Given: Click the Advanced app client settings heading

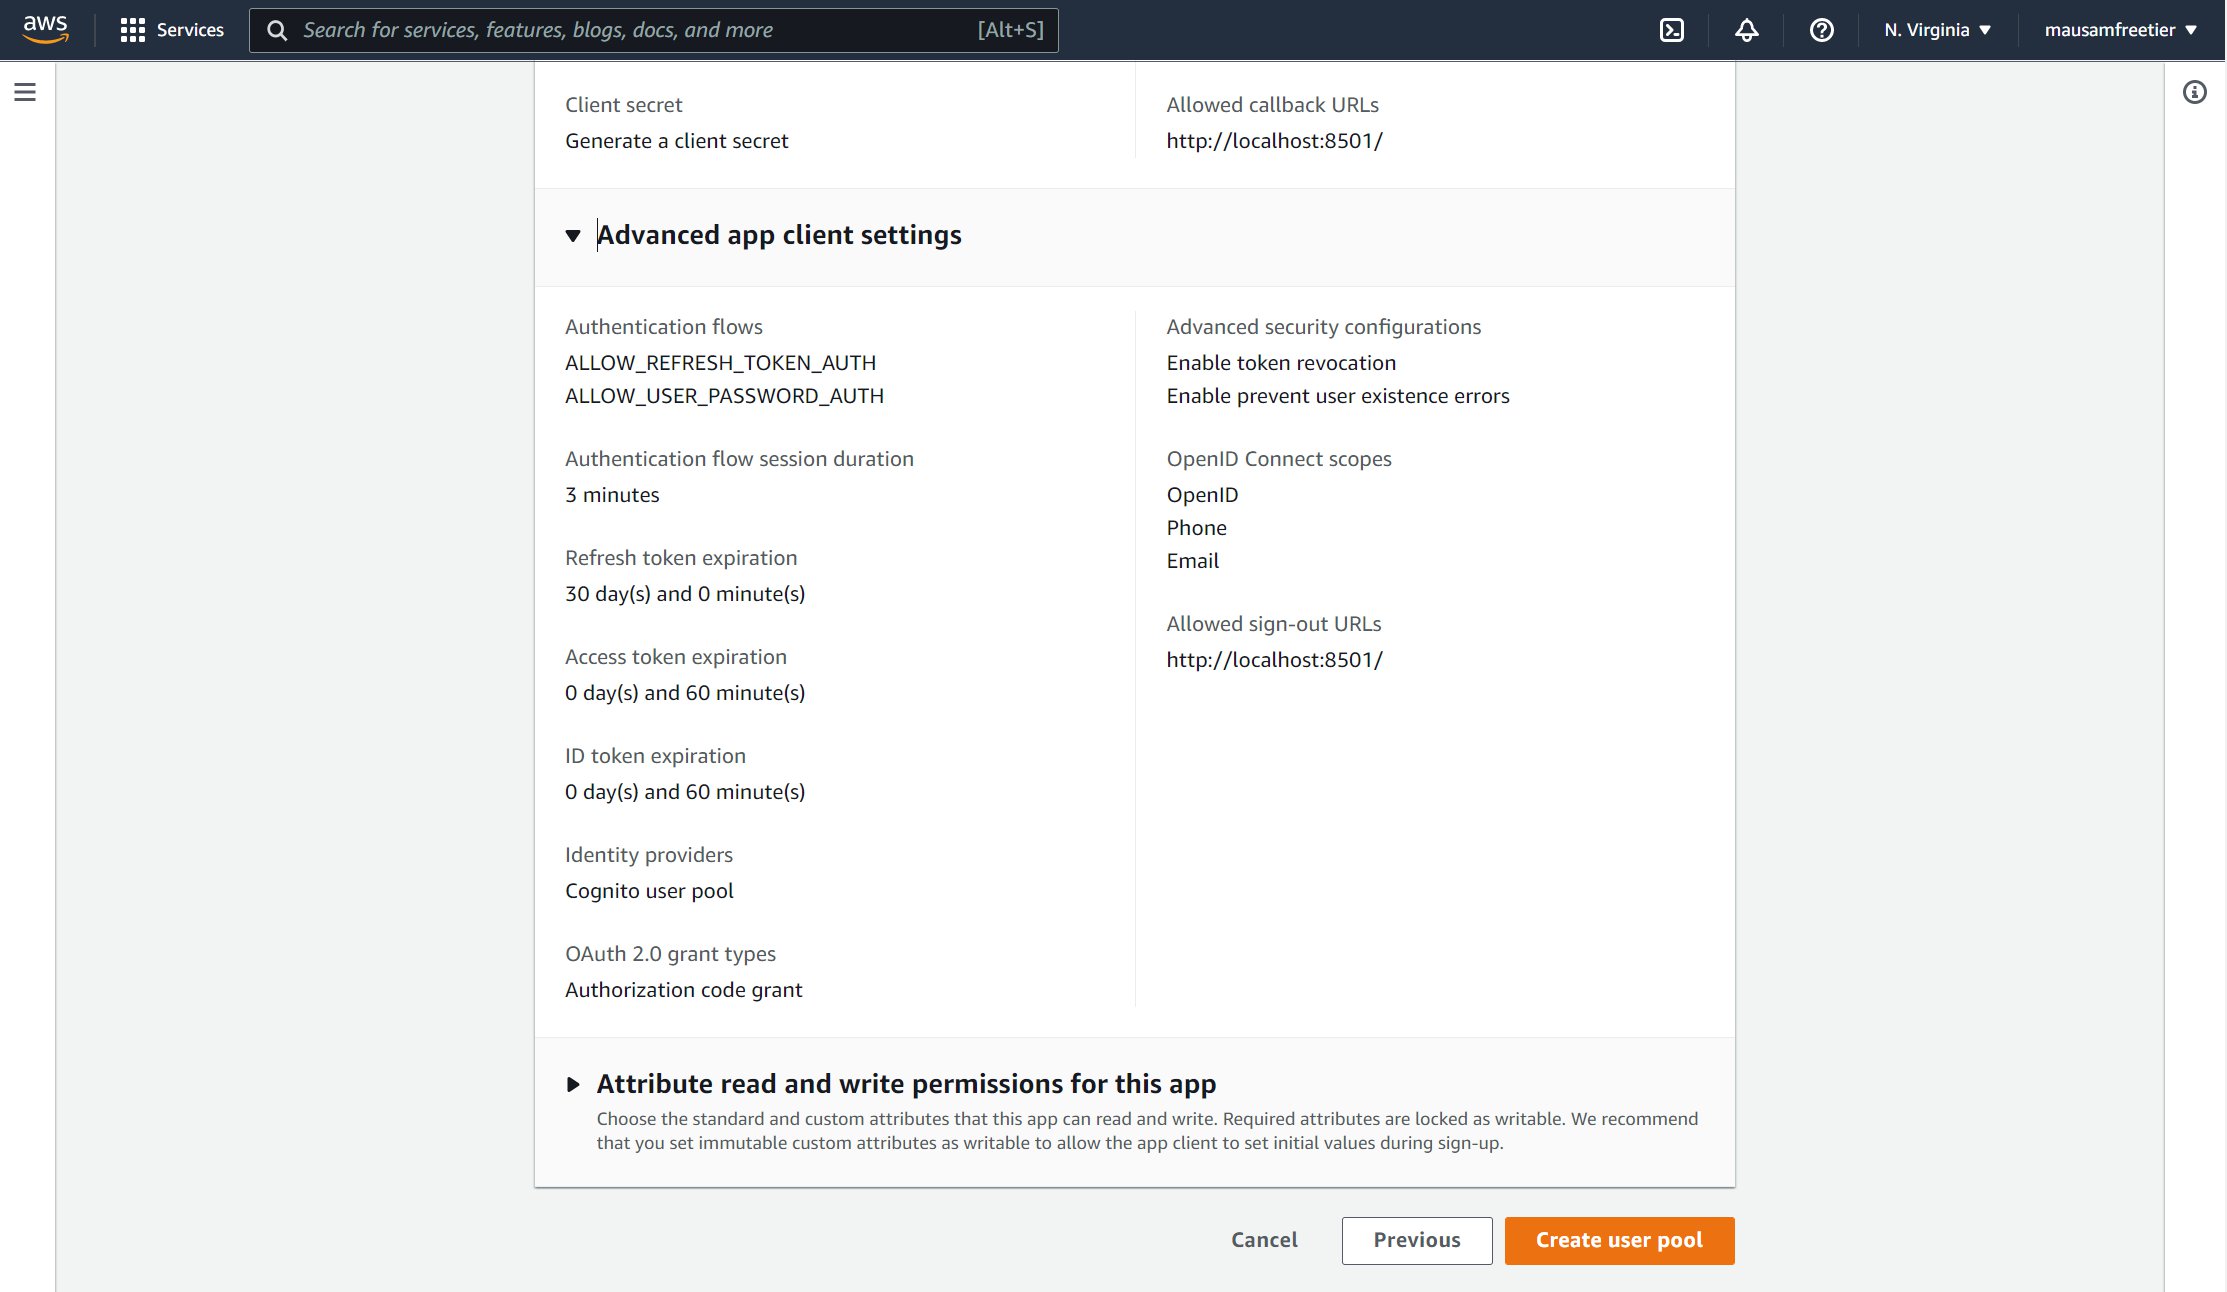Looking at the screenshot, I should point(779,235).
